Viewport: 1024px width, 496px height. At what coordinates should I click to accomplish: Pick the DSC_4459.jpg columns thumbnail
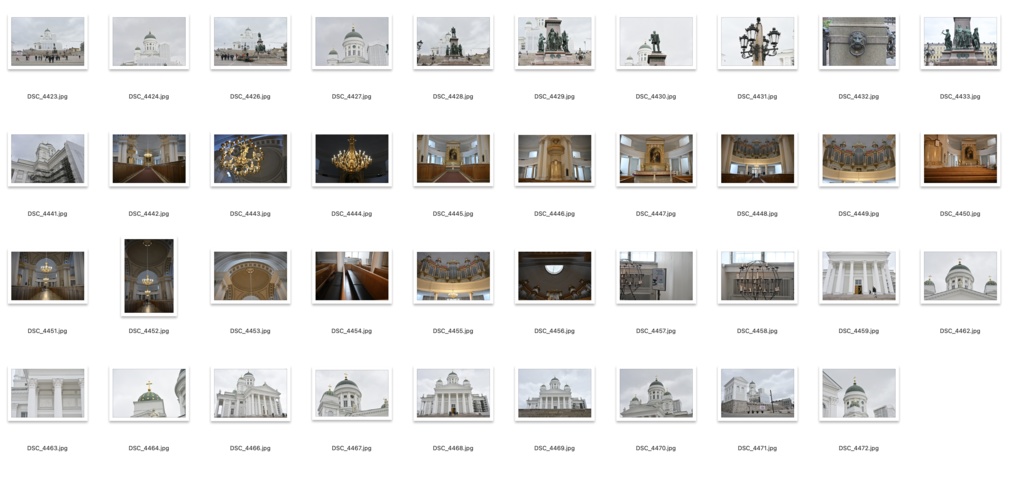(x=859, y=276)
